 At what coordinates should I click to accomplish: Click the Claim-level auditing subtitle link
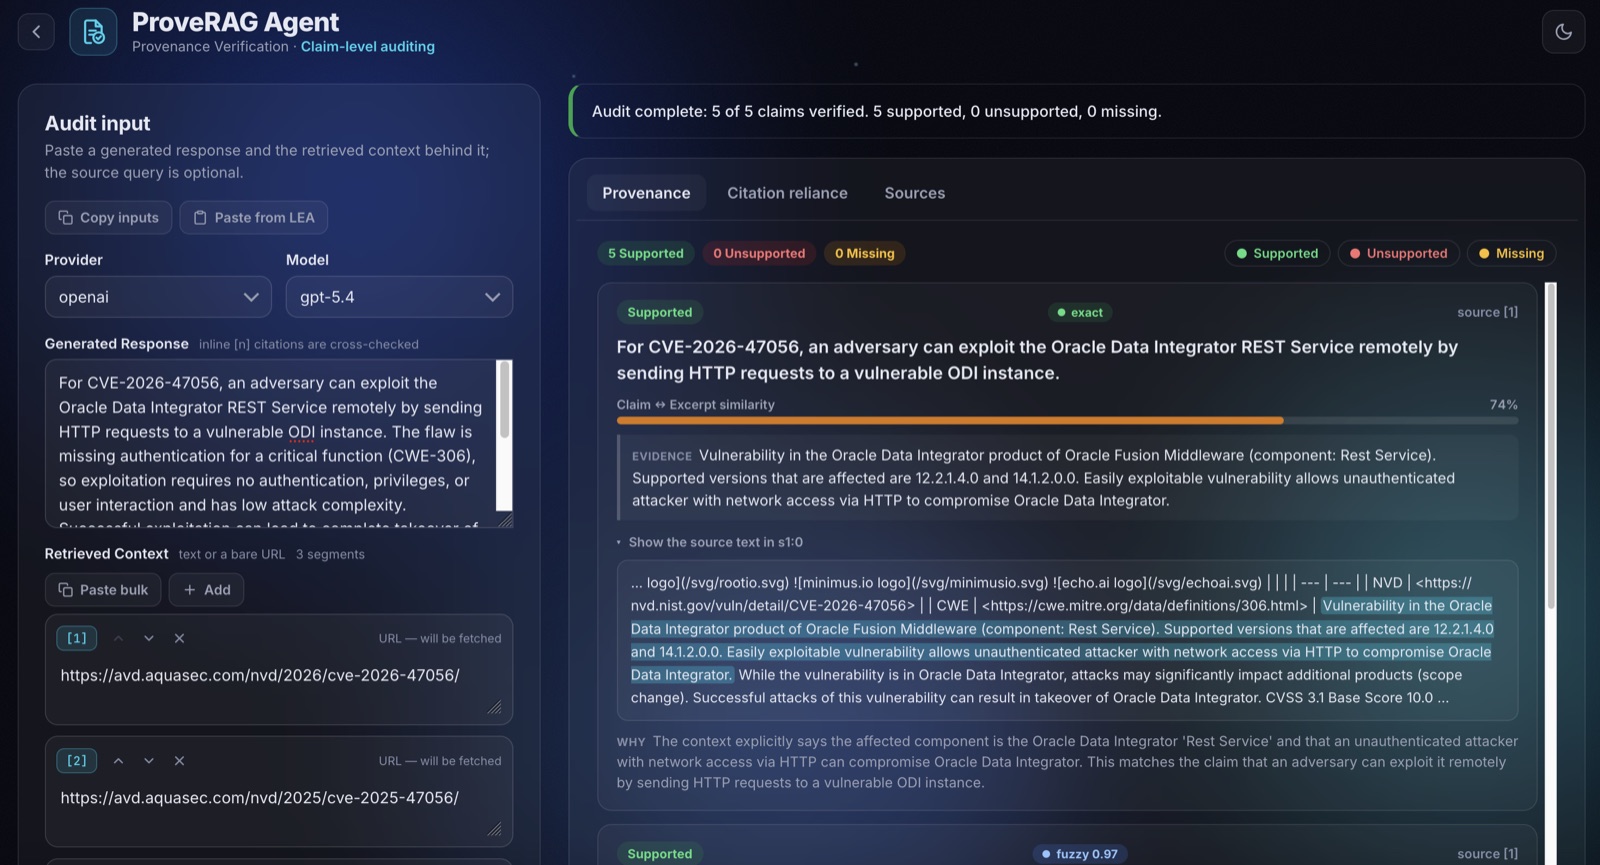click(x=368, y=47)
